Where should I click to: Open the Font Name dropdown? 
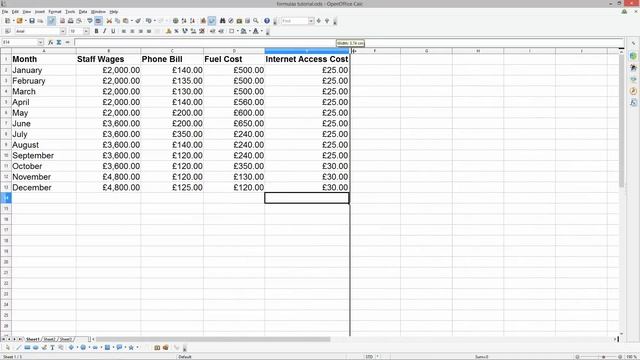tap(63, 31)
